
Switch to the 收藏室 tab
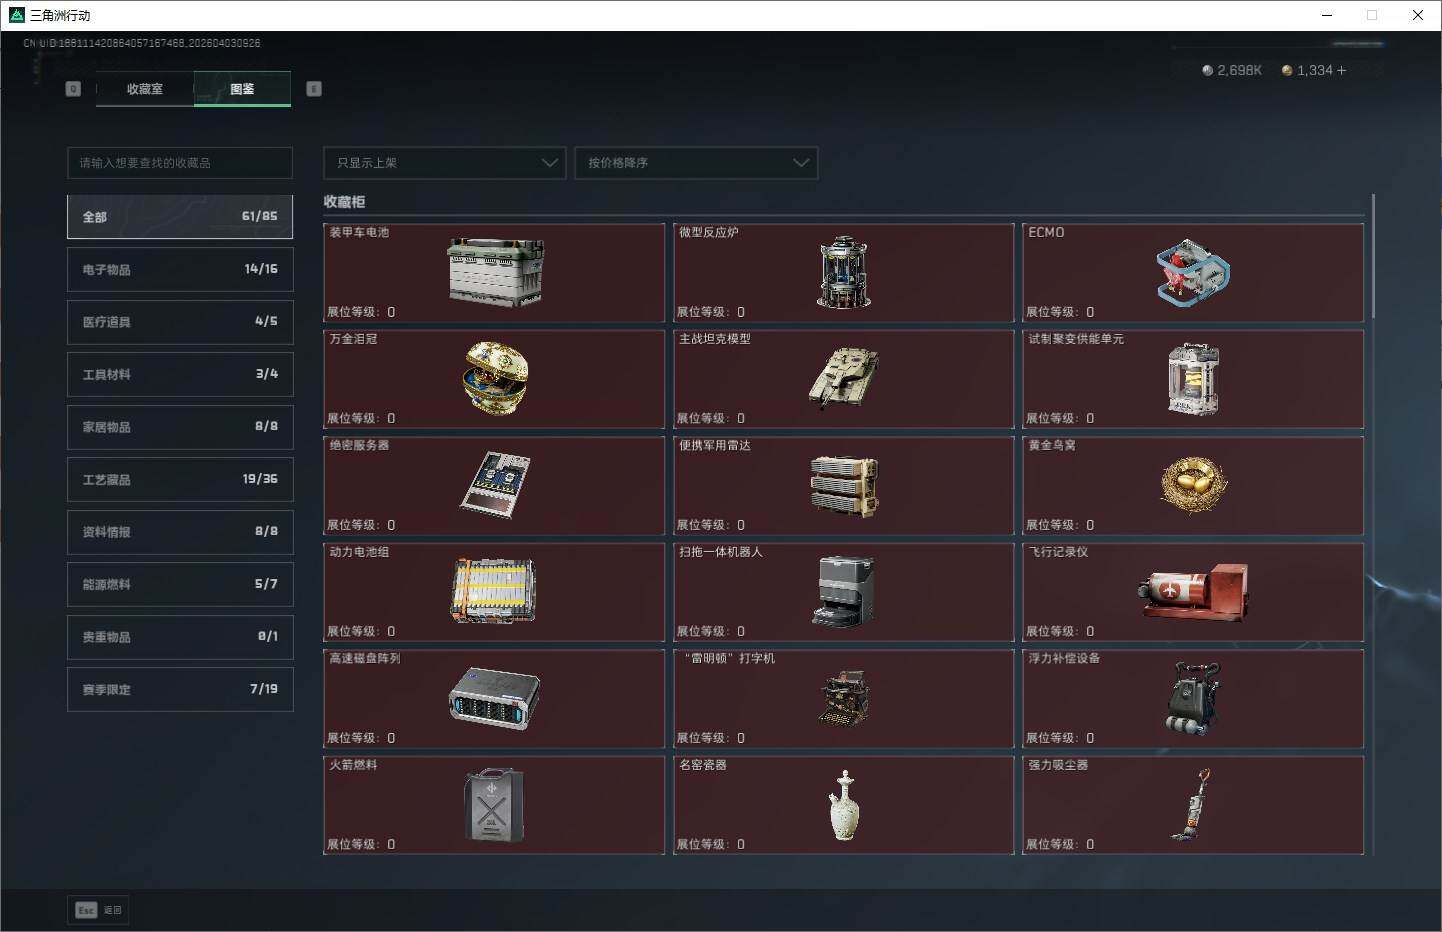pyautogui.click(x=145, y=89)
